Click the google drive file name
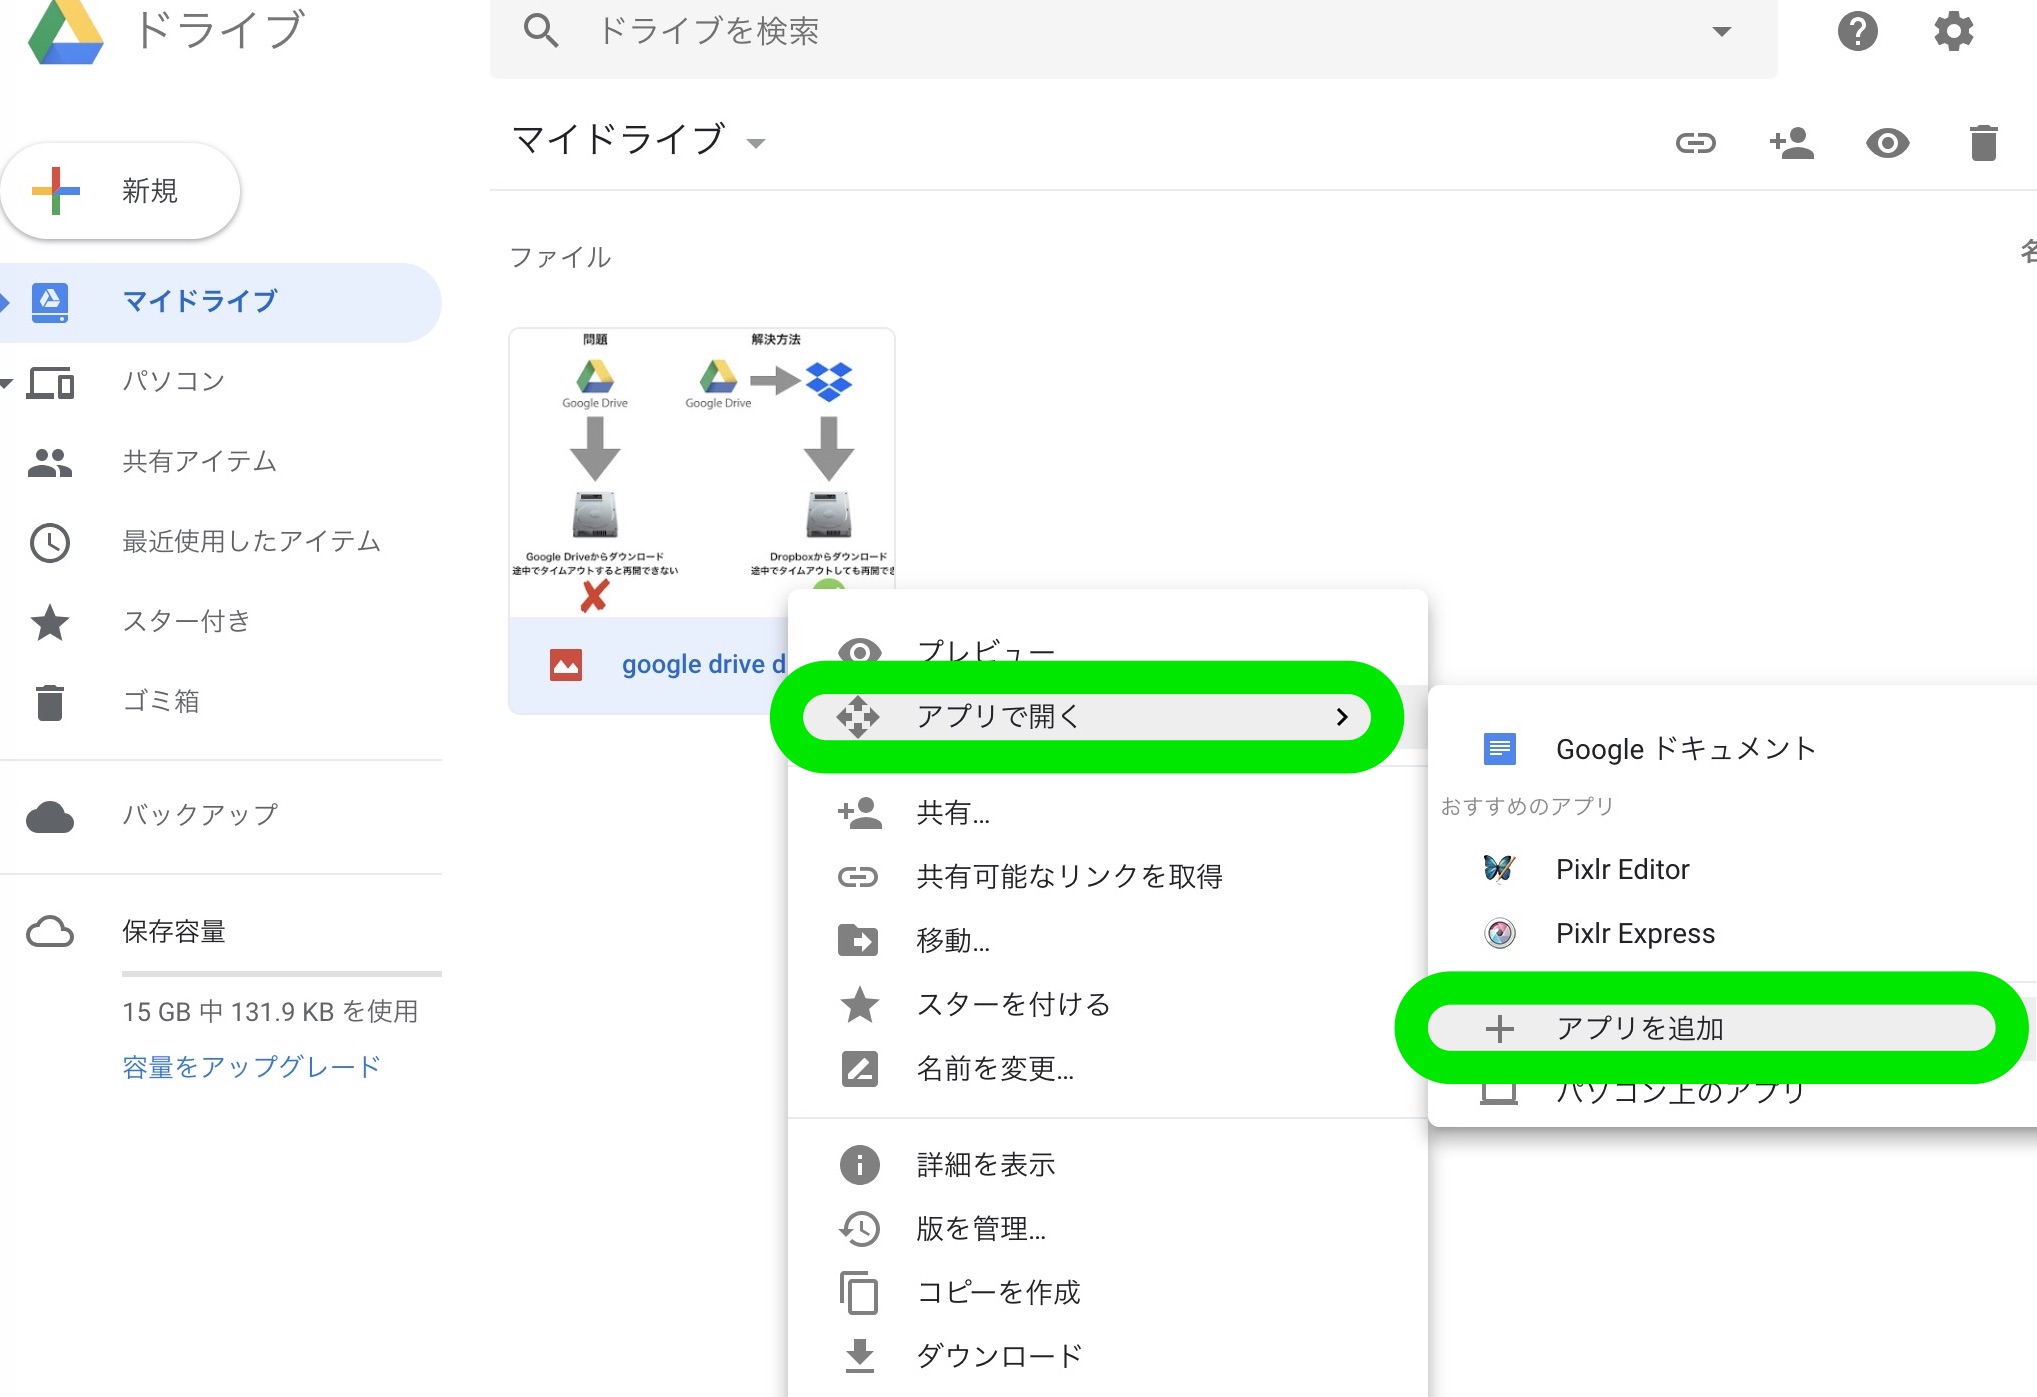 [x=704, y=665]
